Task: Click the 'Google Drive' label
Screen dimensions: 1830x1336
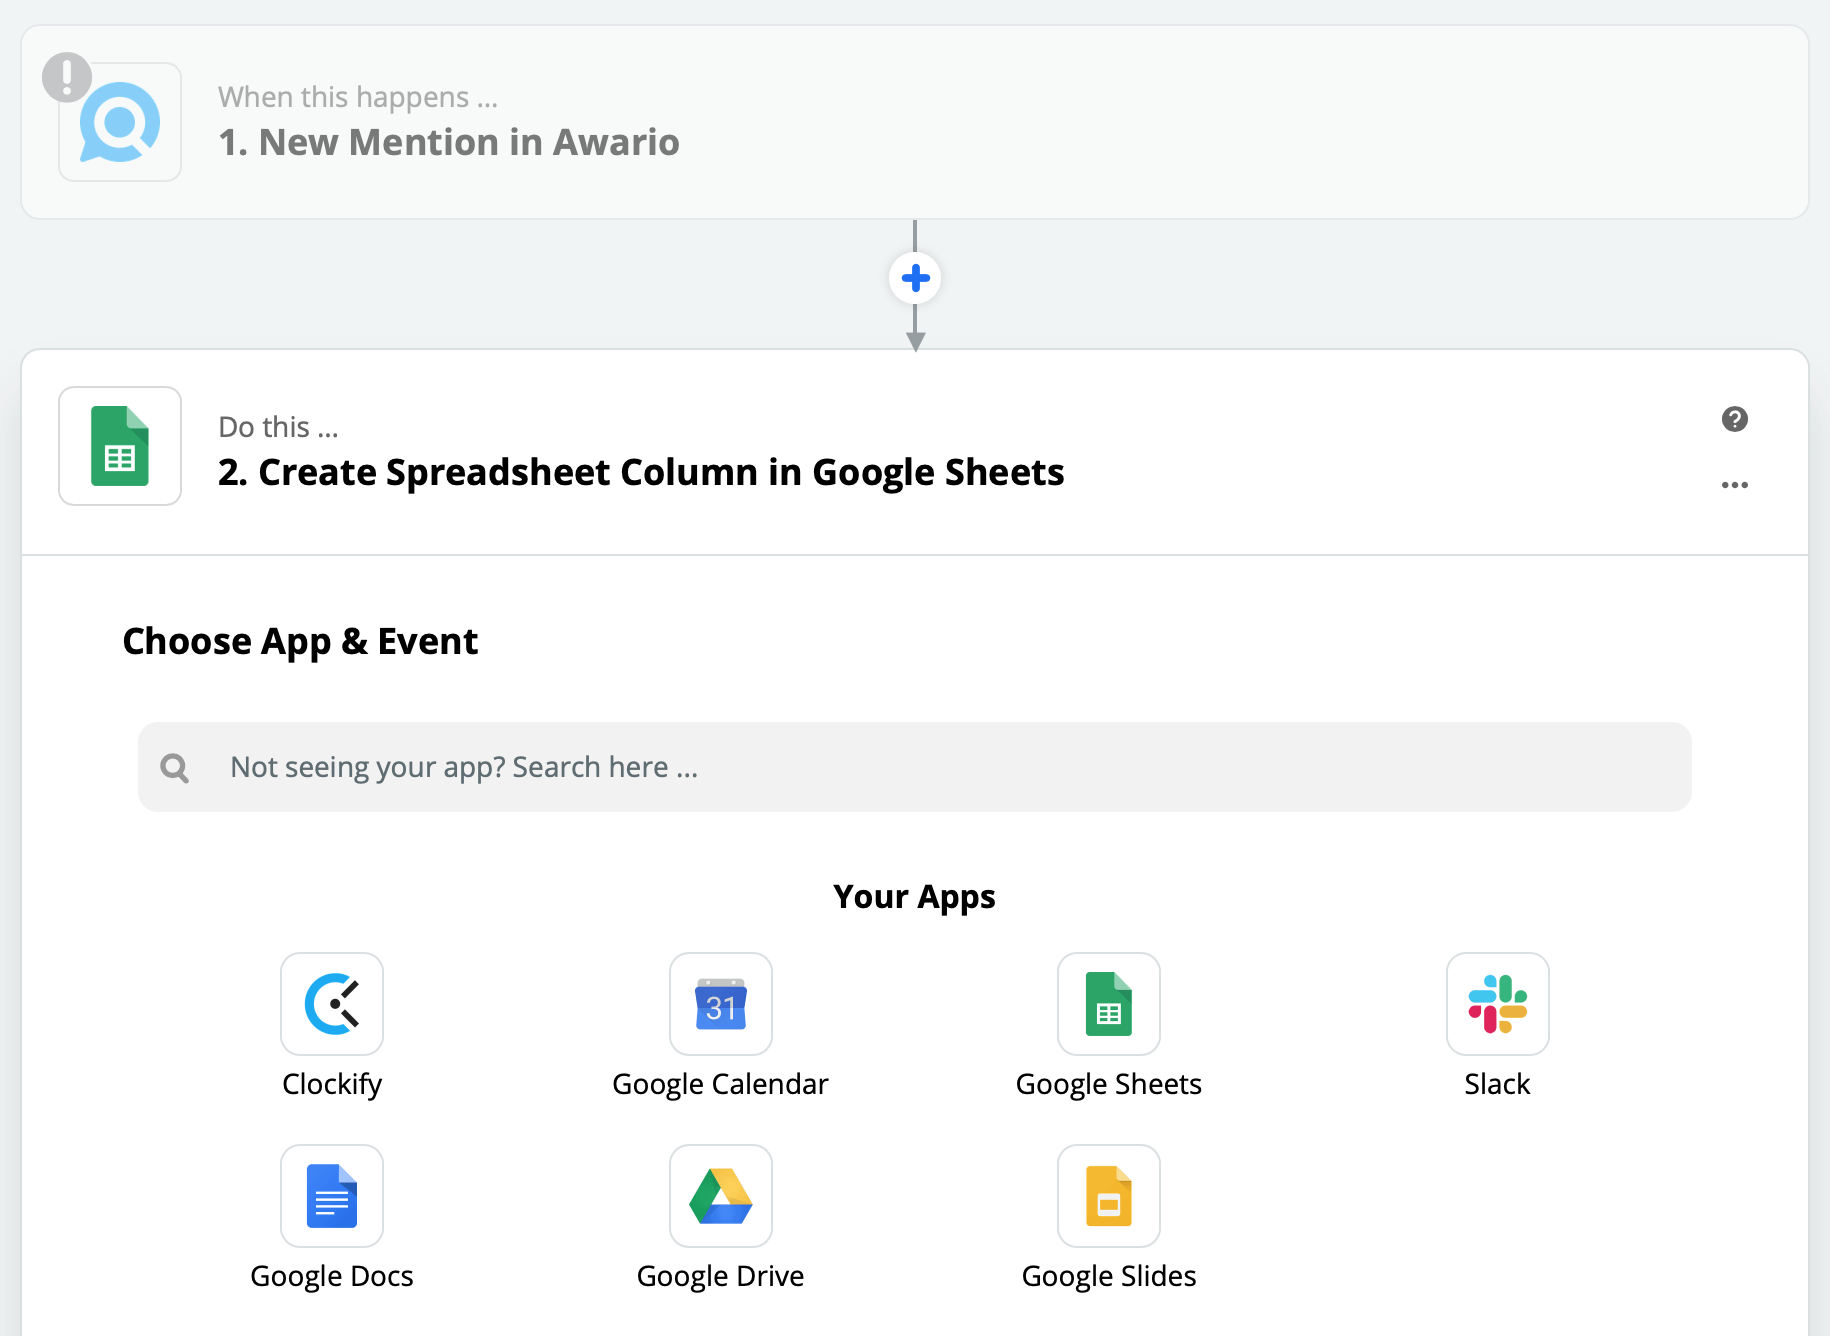Action: [721, 1277]
